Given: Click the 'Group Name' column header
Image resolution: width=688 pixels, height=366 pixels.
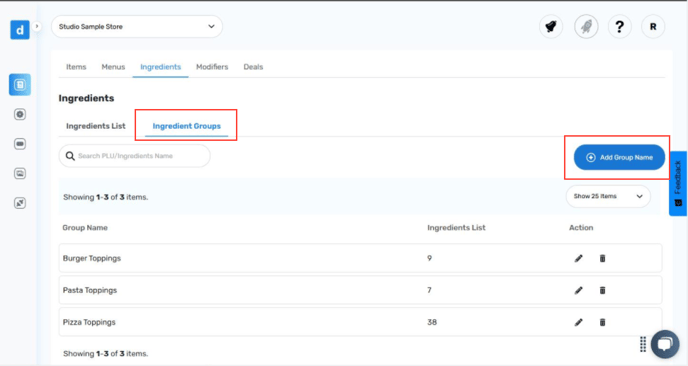Looking at the screenshot, I should (85, 227).
